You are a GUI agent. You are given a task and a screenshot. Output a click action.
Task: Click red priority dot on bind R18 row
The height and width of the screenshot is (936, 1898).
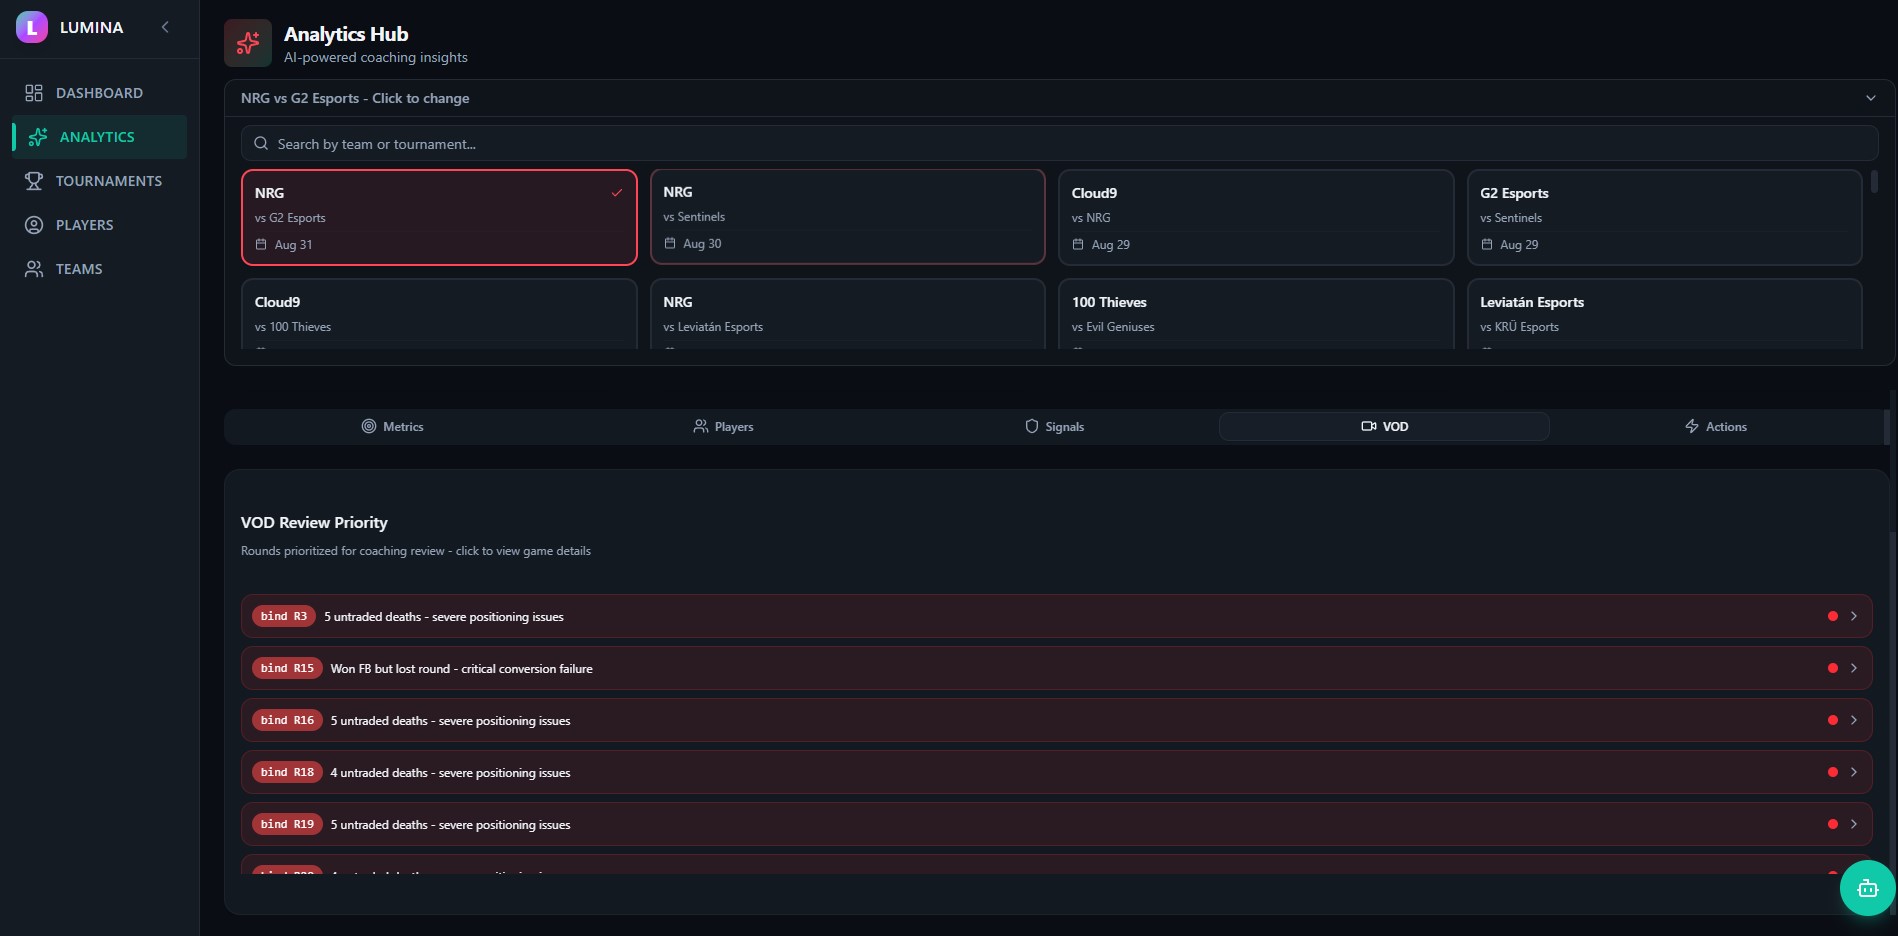point(1833,772)
